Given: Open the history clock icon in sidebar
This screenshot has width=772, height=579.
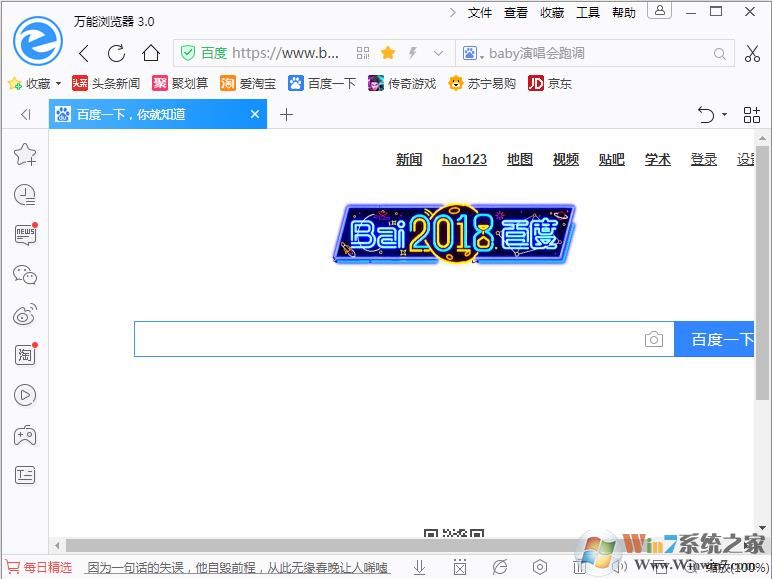Looking at the screenshot, I should pyautogui.click(x=25, y=195).
